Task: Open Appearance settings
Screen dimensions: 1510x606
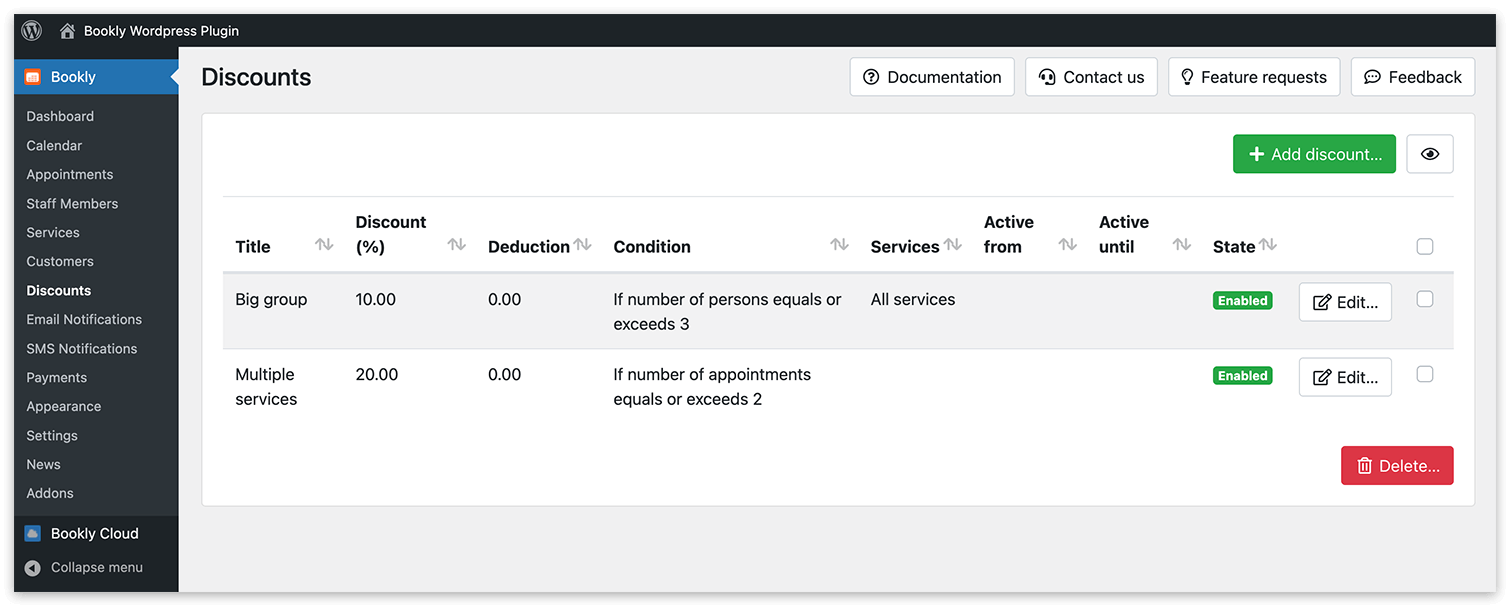Action: [64, 406]
